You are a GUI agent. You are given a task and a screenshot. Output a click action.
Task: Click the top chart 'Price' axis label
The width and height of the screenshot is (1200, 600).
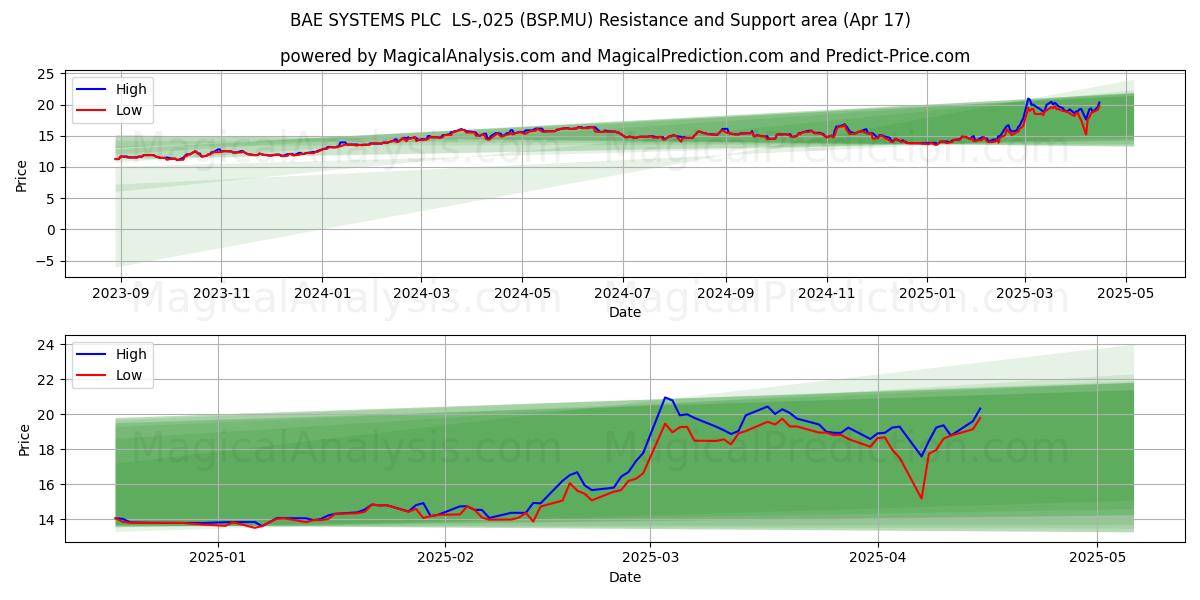point(22,176)
